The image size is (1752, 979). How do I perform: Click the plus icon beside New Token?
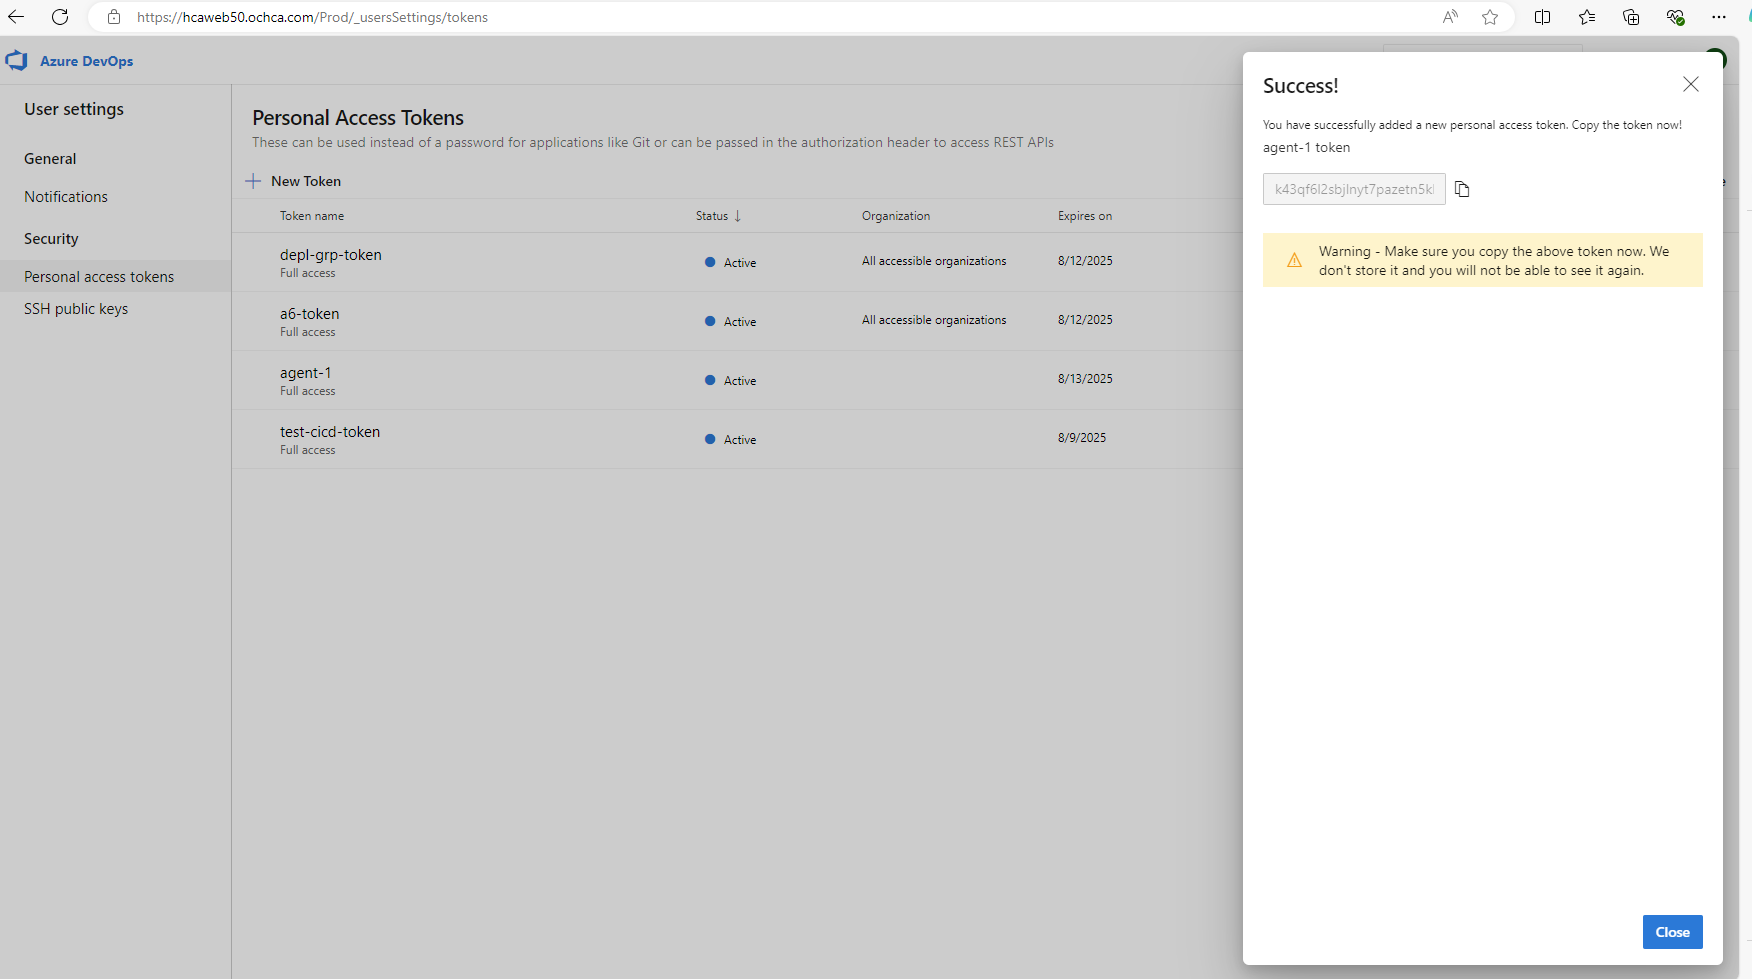pyautogui.click(x=253, y=181)
